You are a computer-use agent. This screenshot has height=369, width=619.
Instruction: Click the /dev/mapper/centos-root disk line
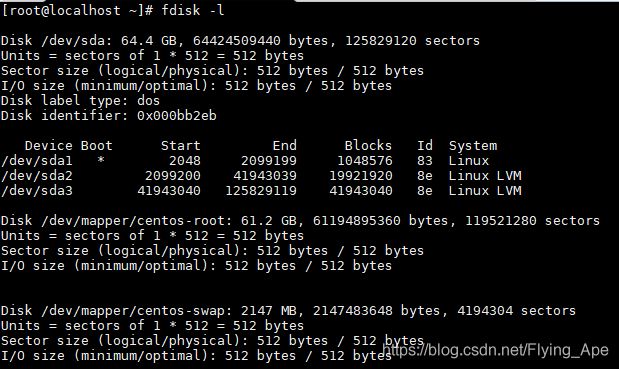coord(300,221)
